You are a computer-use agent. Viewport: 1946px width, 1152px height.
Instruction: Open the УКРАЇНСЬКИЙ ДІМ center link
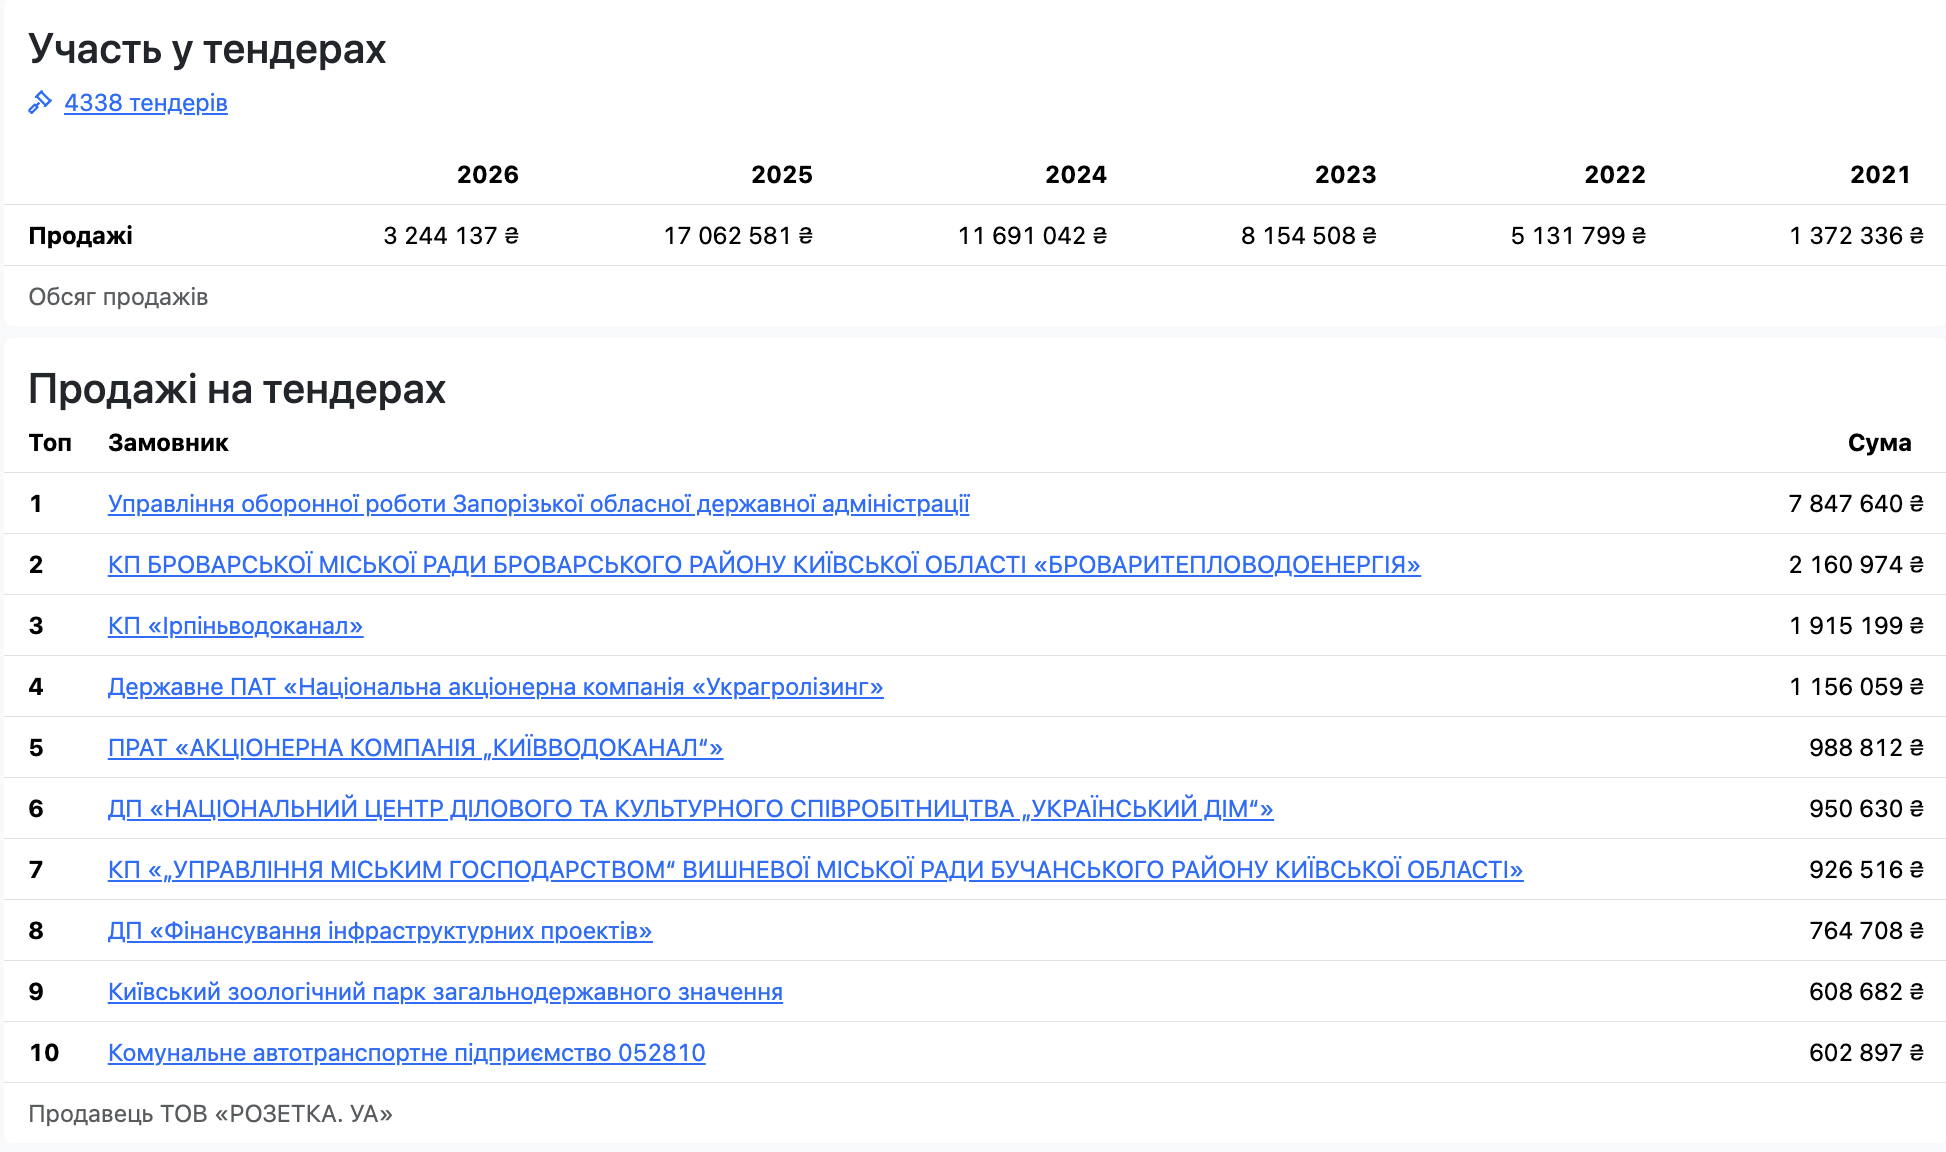point(691,809)
